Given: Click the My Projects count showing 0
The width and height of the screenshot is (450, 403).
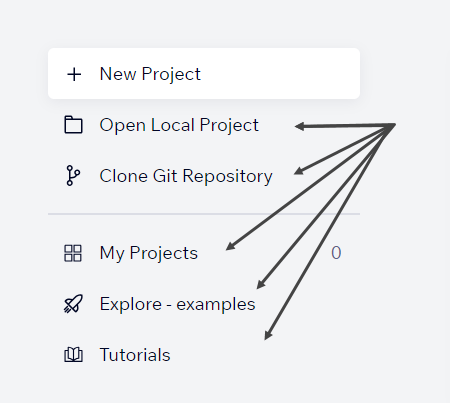Looking at the screenshot, I should (x=336, y=253).
